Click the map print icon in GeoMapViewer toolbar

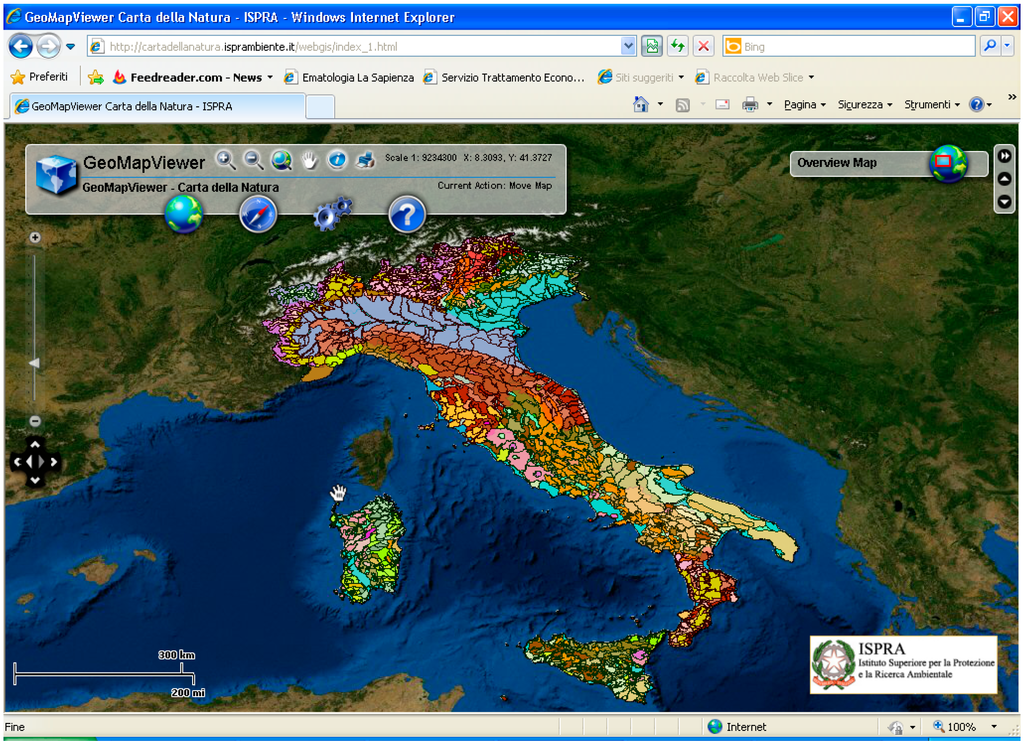tap(365, 160)
